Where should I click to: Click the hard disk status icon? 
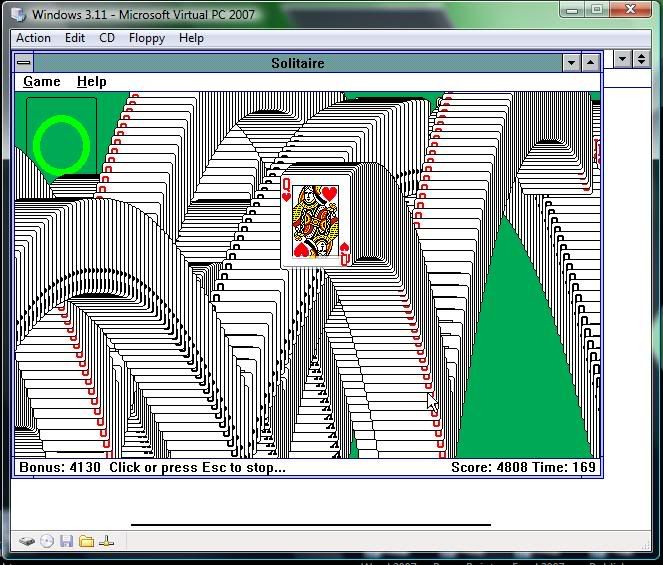(27, 541)
